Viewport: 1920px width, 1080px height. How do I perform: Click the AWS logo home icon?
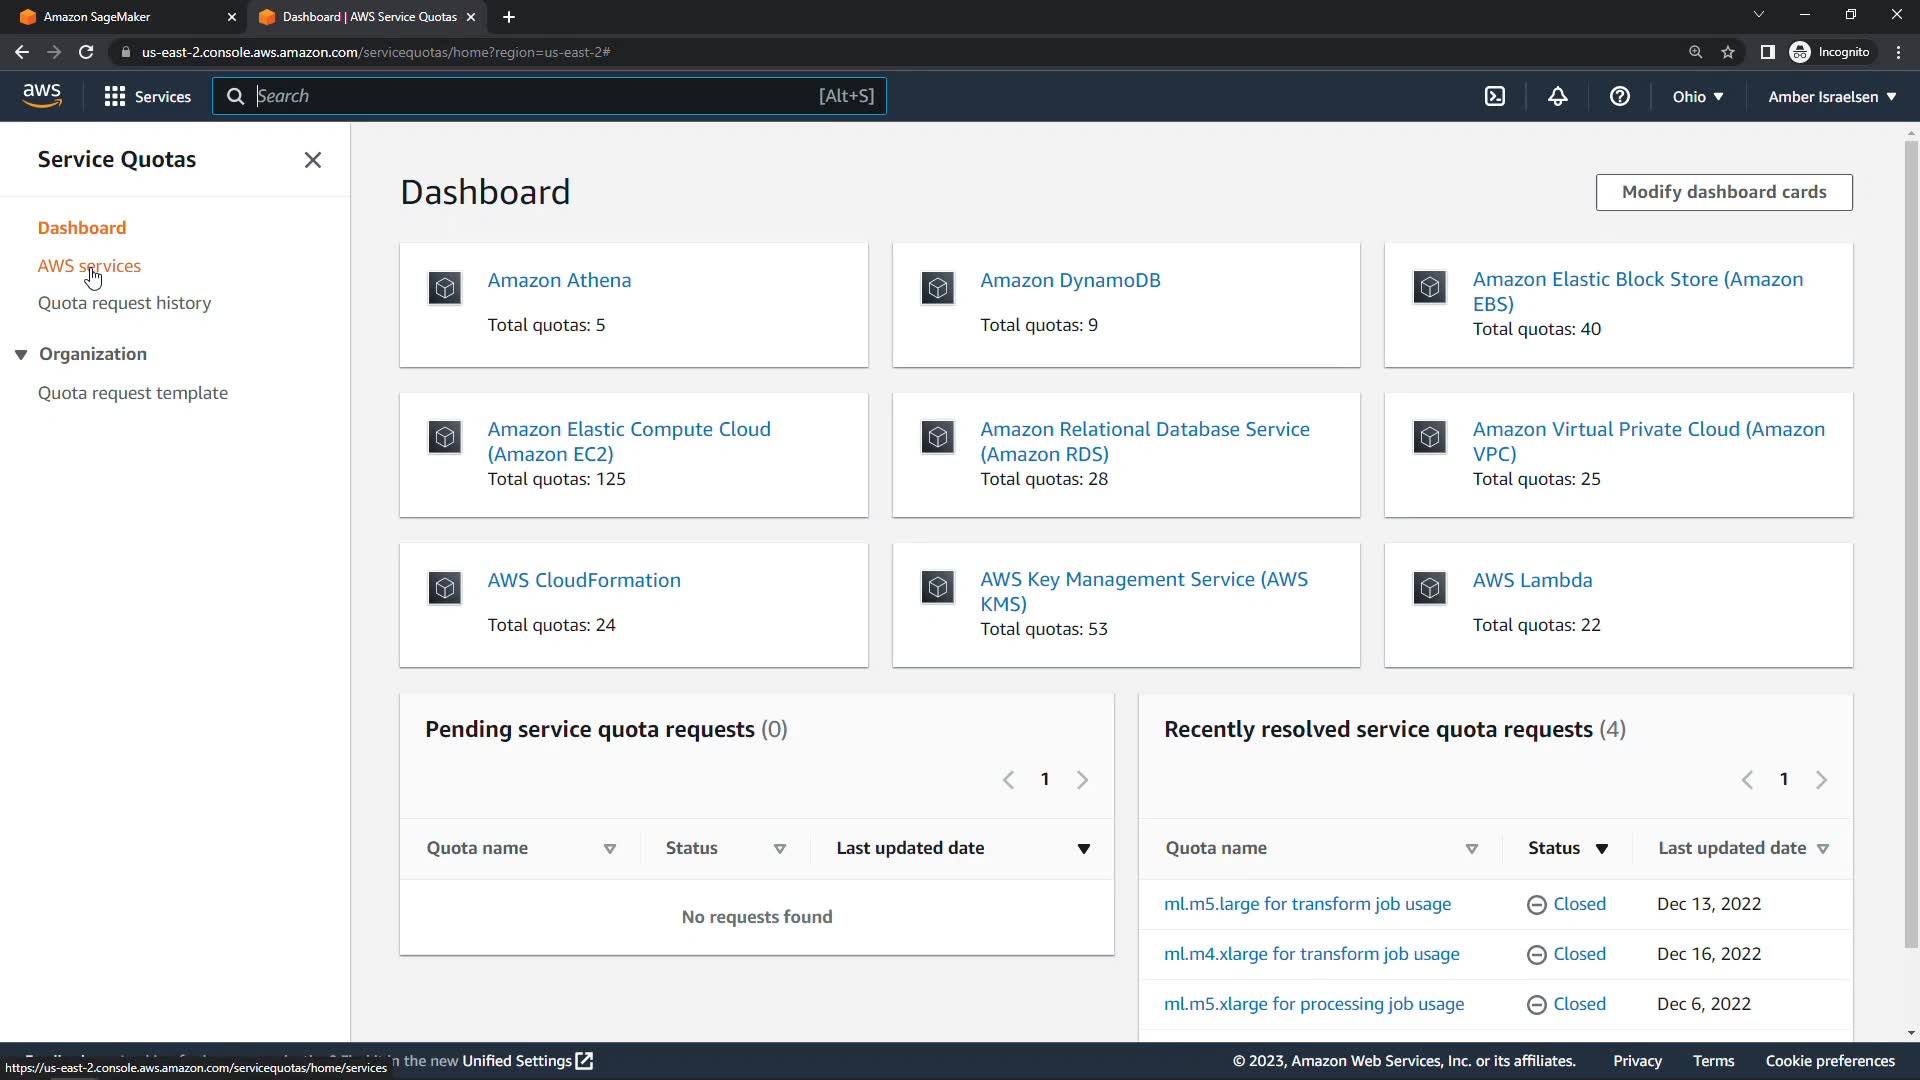pos(42,95)
